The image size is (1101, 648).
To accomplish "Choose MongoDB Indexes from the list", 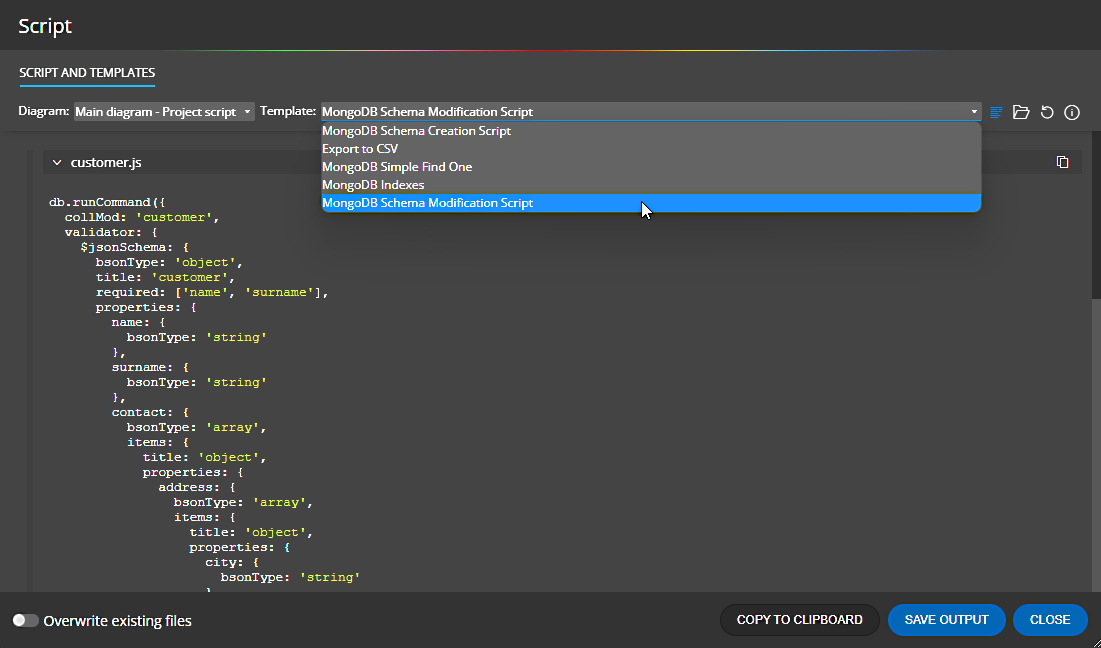I will pyautogui.click(x=373, y=184).
